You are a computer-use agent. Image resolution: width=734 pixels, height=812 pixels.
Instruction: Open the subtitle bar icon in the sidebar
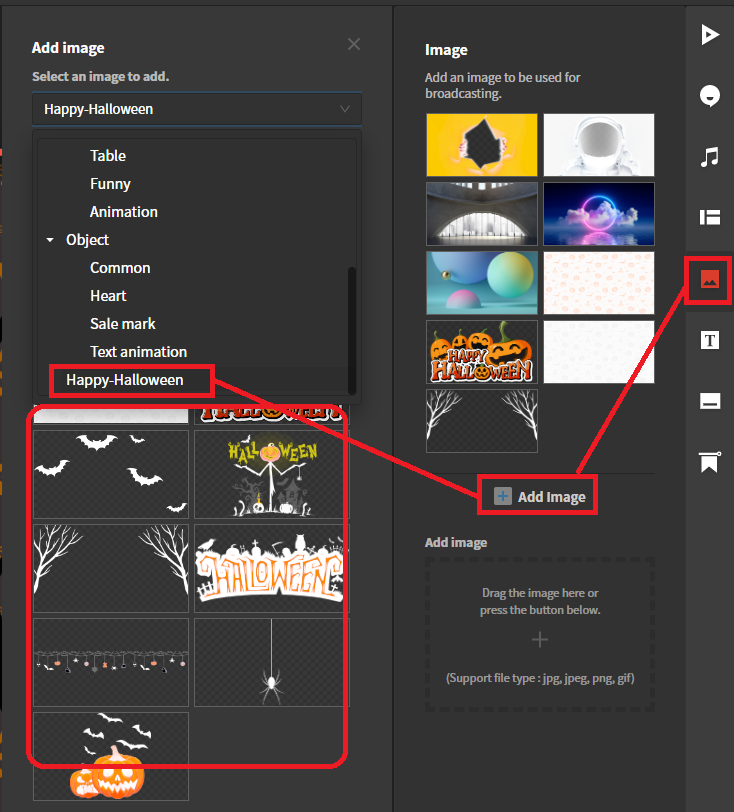pos(710,402)
